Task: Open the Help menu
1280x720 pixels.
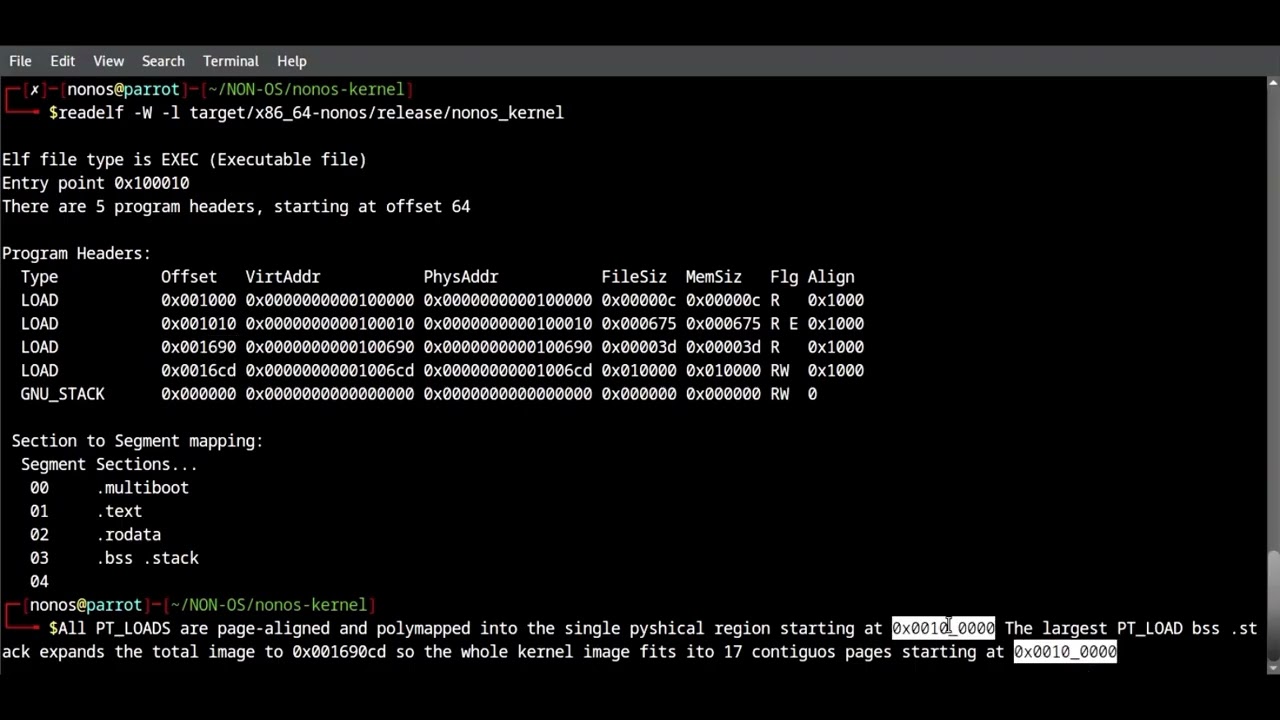Action: [x=291, y=61]
